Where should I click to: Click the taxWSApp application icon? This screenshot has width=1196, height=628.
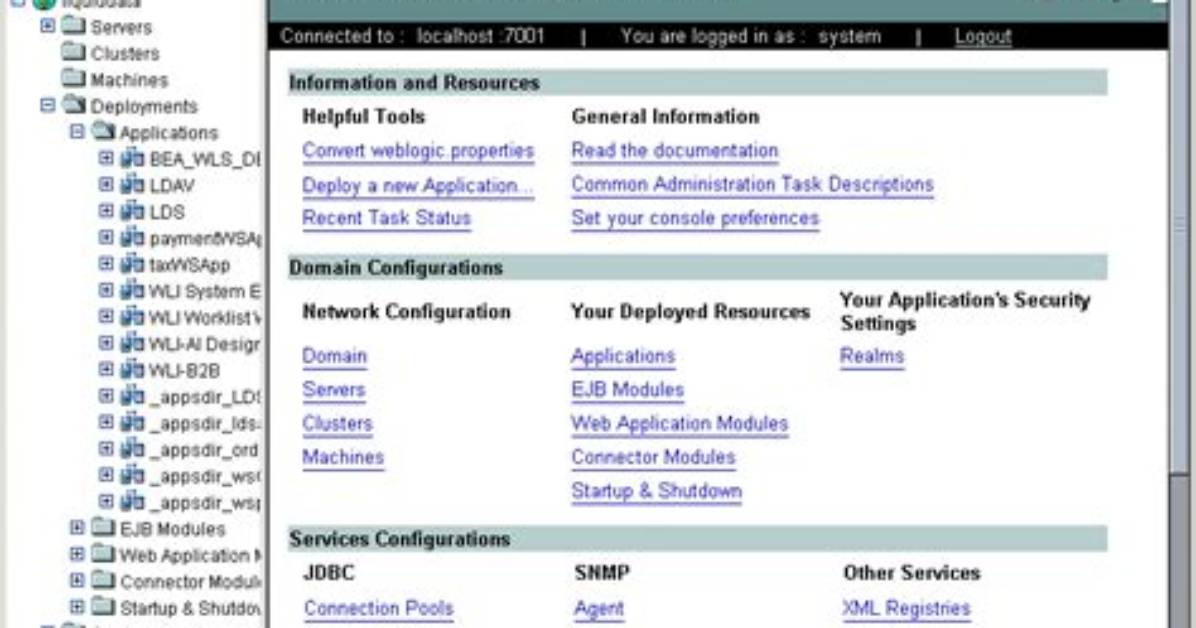(x=132, y=264)
